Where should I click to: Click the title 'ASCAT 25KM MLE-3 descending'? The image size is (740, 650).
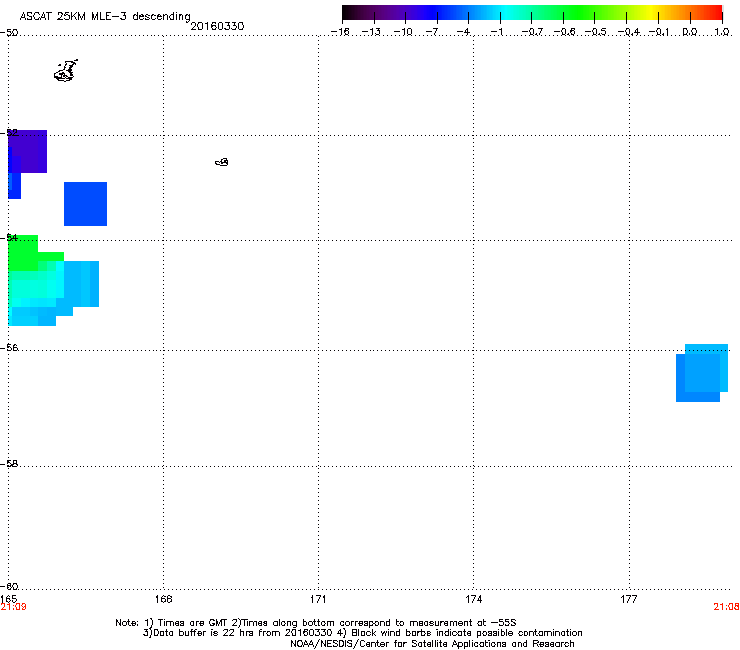click(x=105, y=17)
